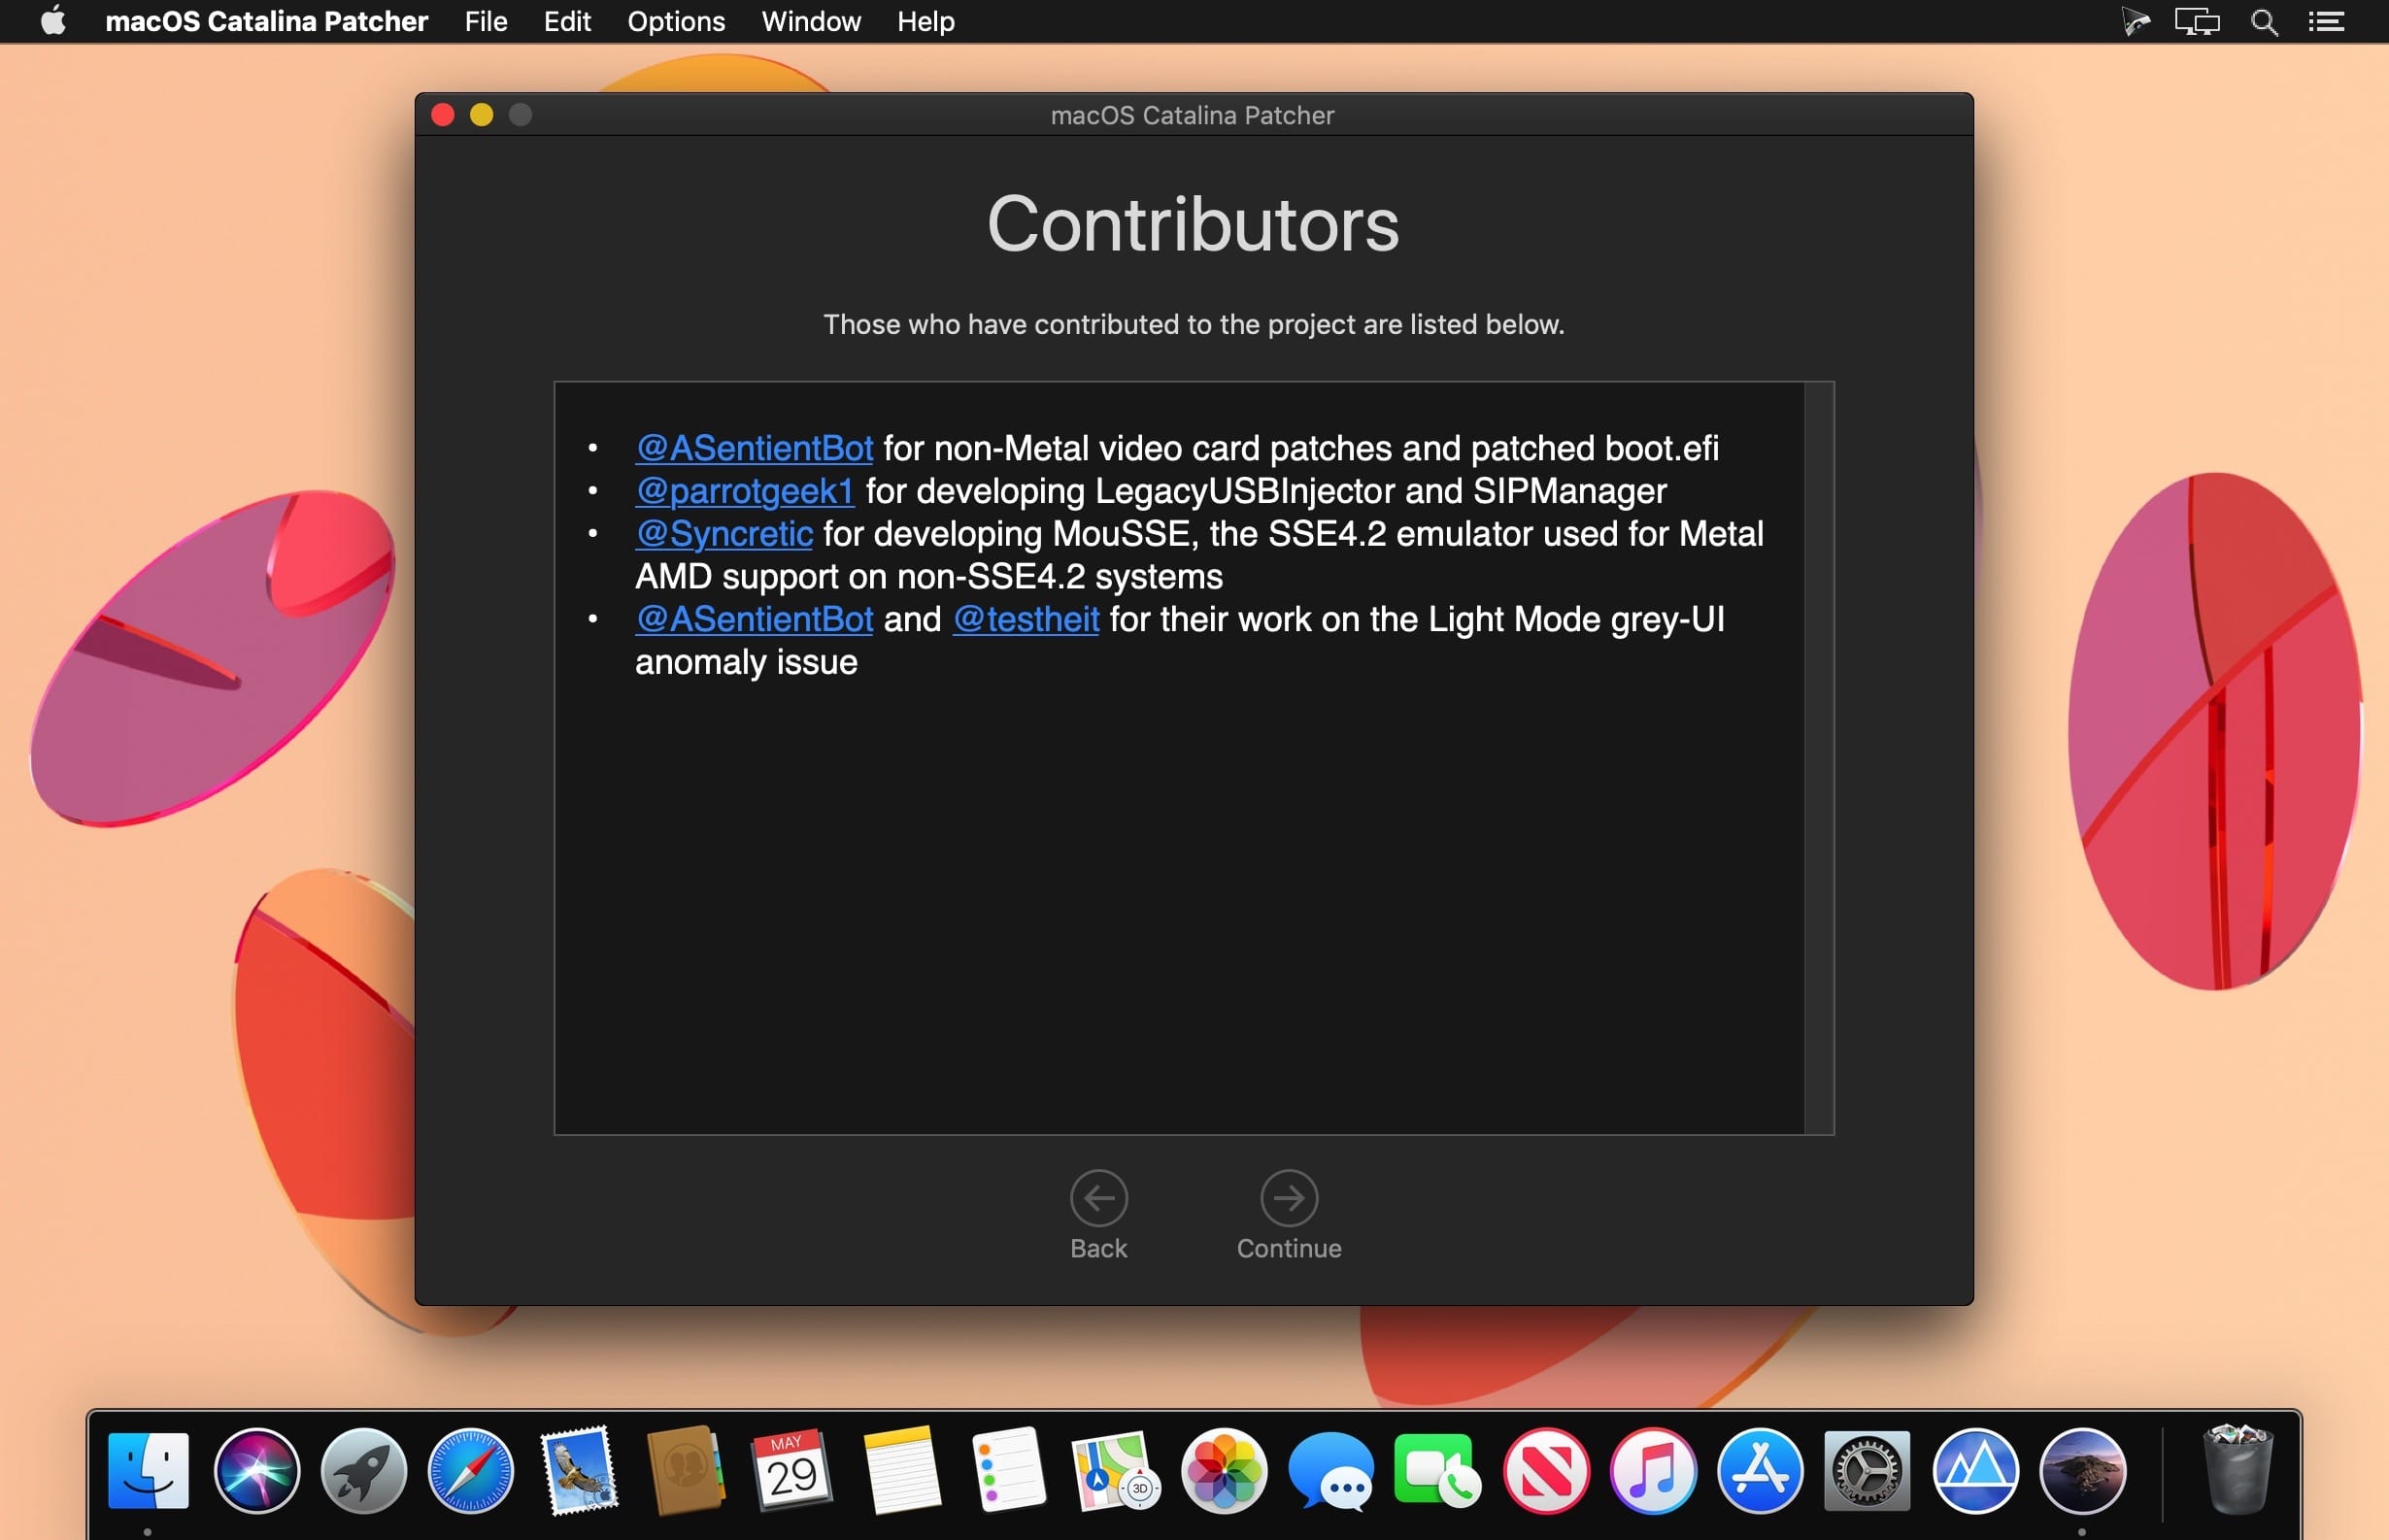This screenshot has height=1540, width=2389.
Task: Open the File menu
Action: (486, 21)
